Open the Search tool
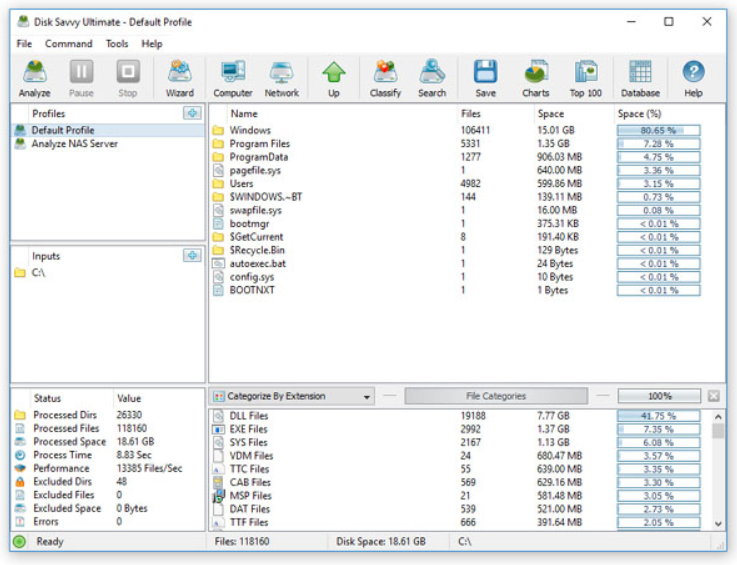This screenshot has height=565, width=737. click(x=432, y=78)
